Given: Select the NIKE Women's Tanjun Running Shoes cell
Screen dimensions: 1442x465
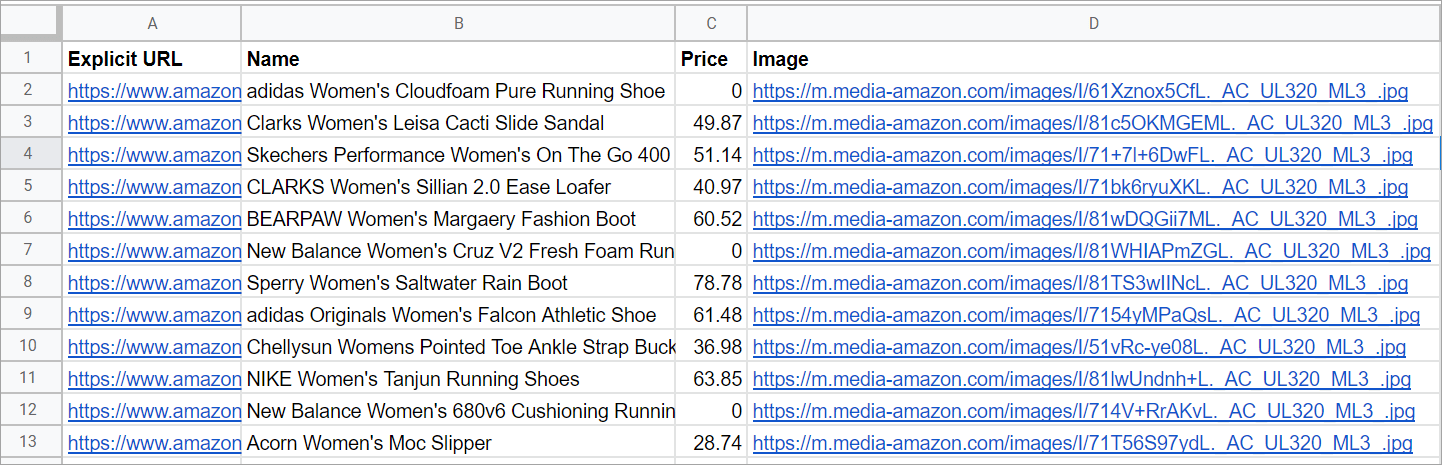Looking at the screenshot, I should (x=458, y=379).
